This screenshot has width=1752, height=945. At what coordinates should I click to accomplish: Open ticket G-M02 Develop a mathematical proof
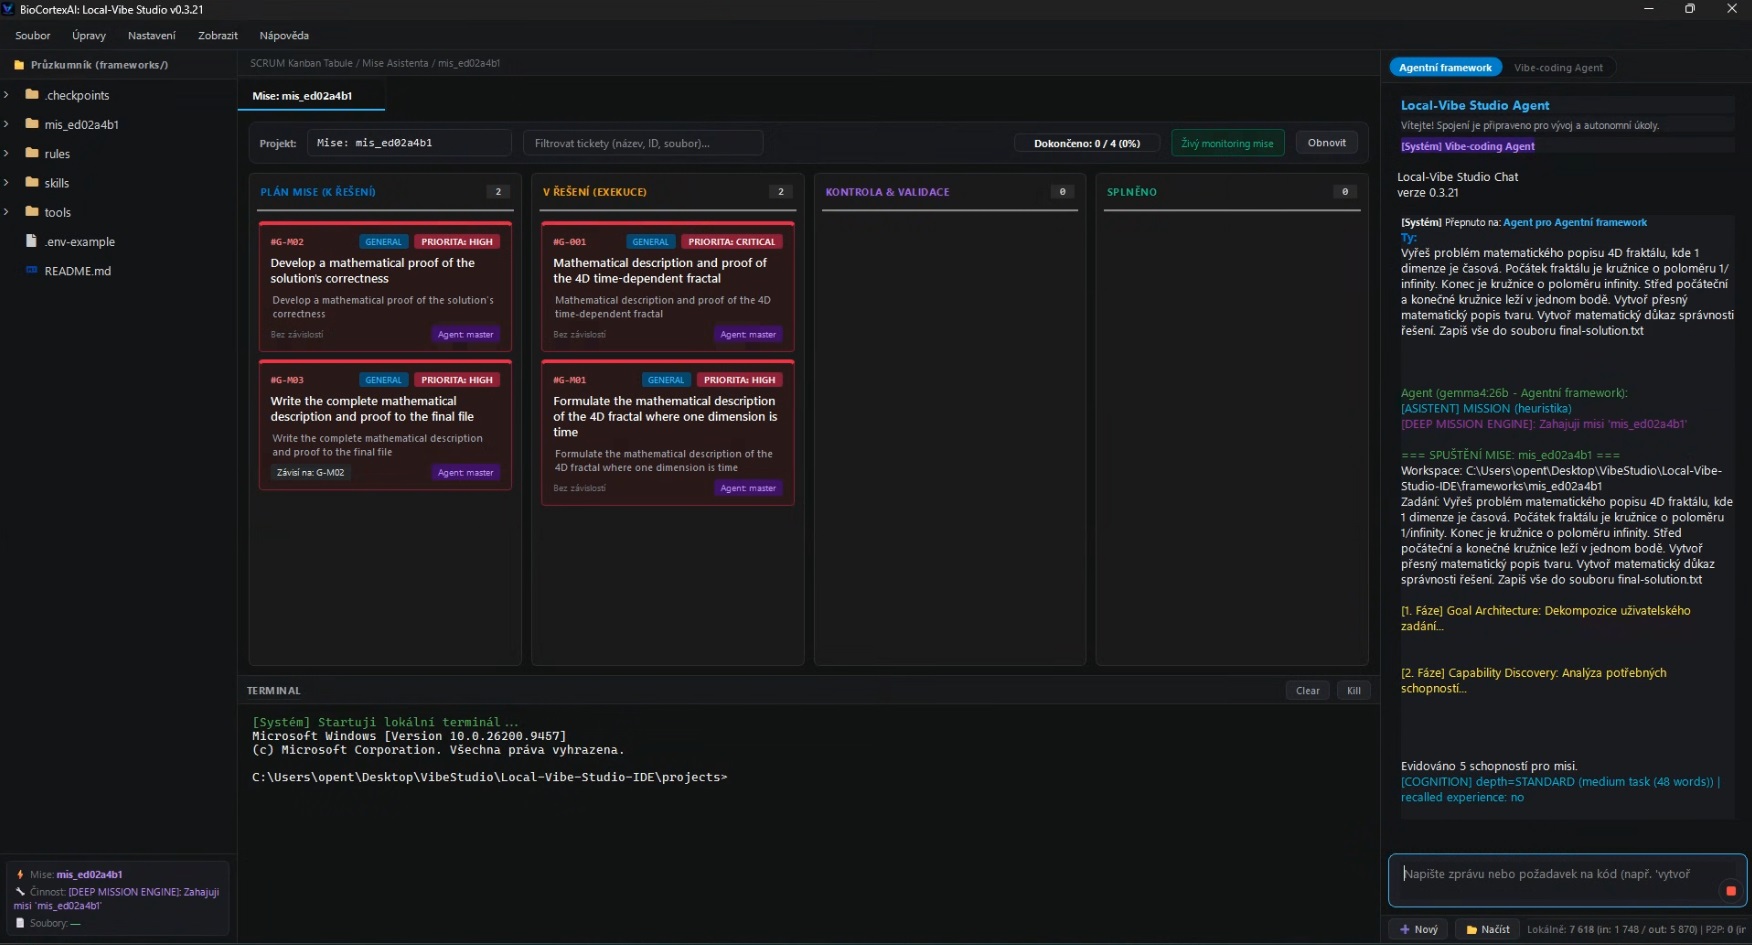point(385,286)
